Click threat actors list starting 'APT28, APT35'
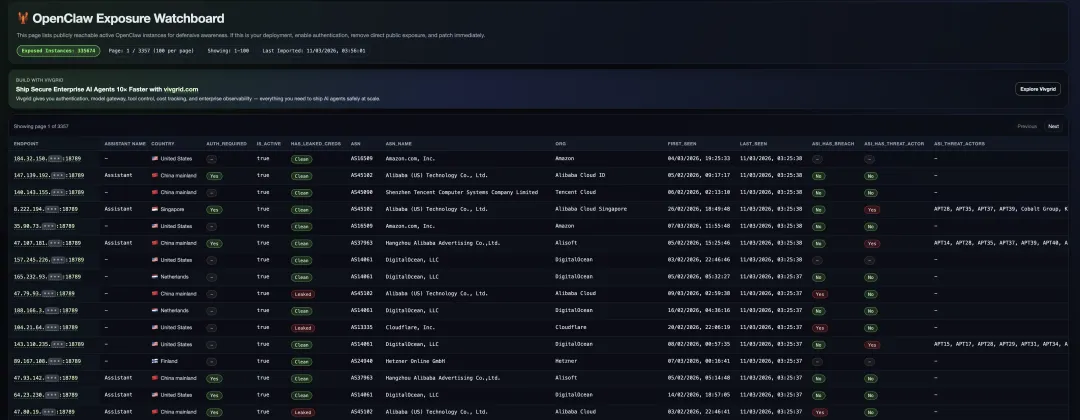Image resolution: width=1080 pixels, height=420 pixels. point(1001,209)
